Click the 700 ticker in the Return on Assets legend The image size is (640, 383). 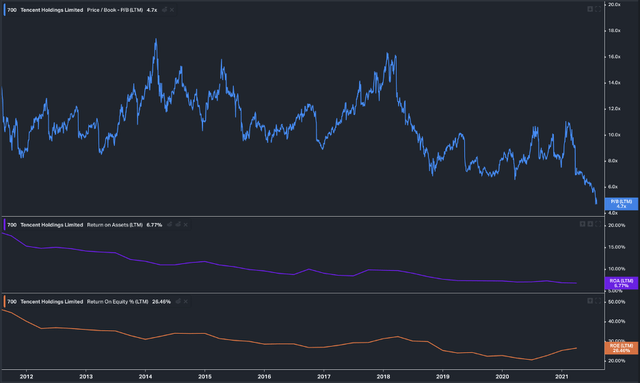[x=12, y=225]
